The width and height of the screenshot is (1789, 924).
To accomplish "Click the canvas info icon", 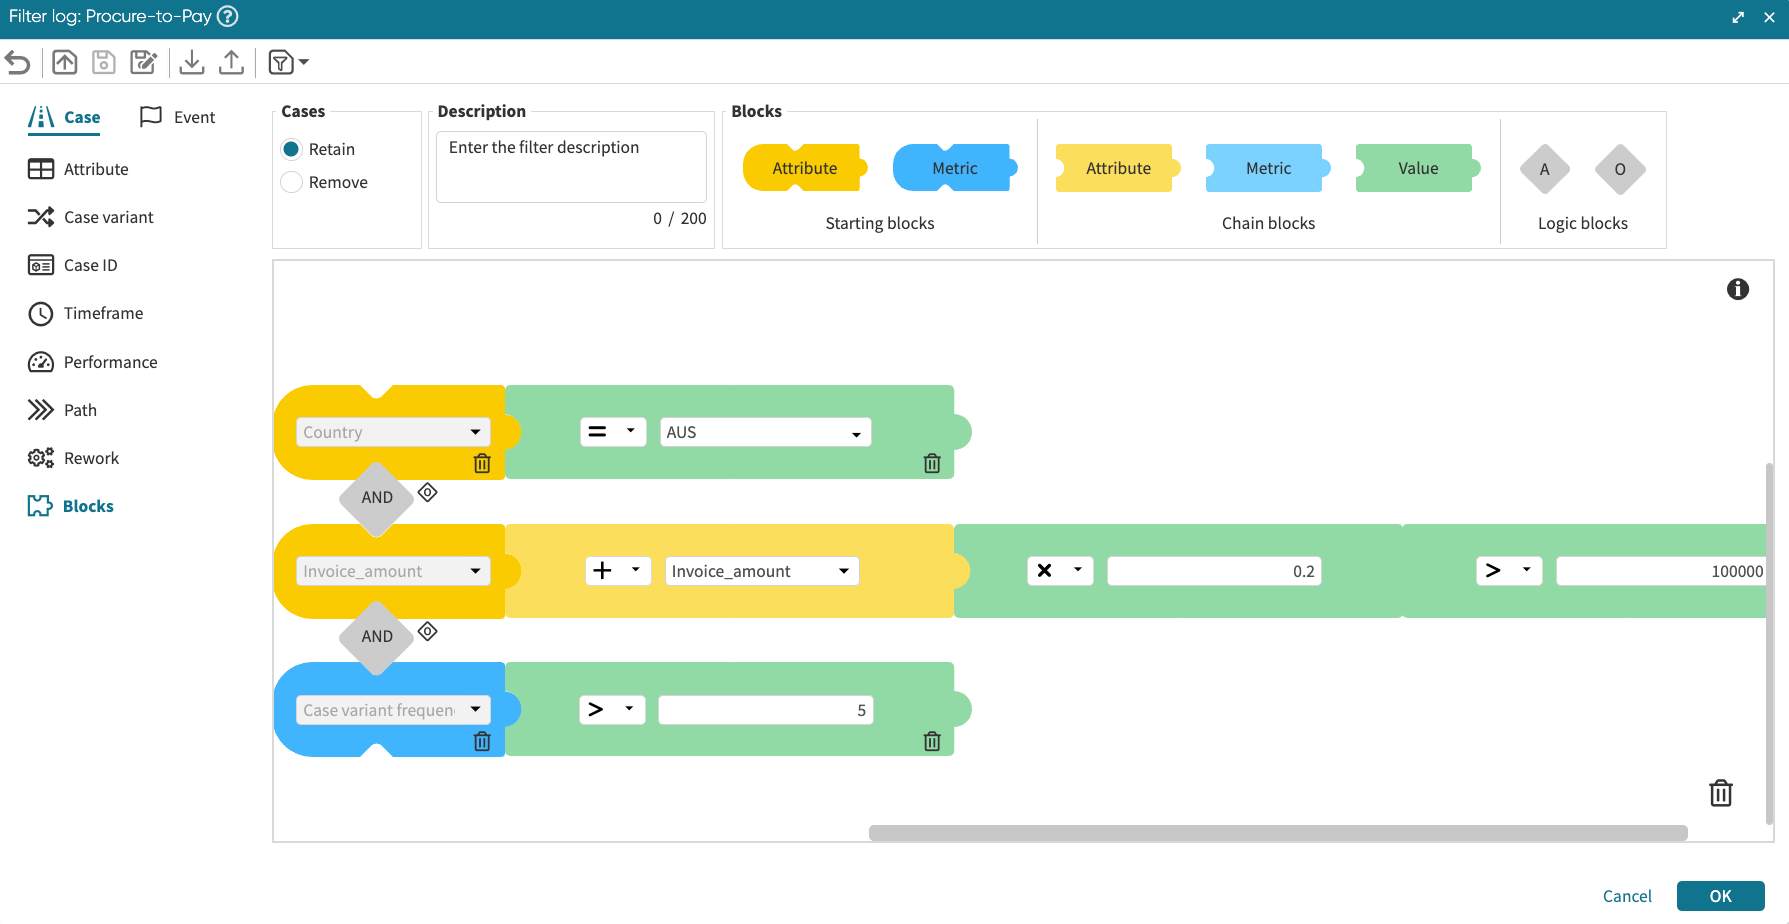I will (1737, 289).
